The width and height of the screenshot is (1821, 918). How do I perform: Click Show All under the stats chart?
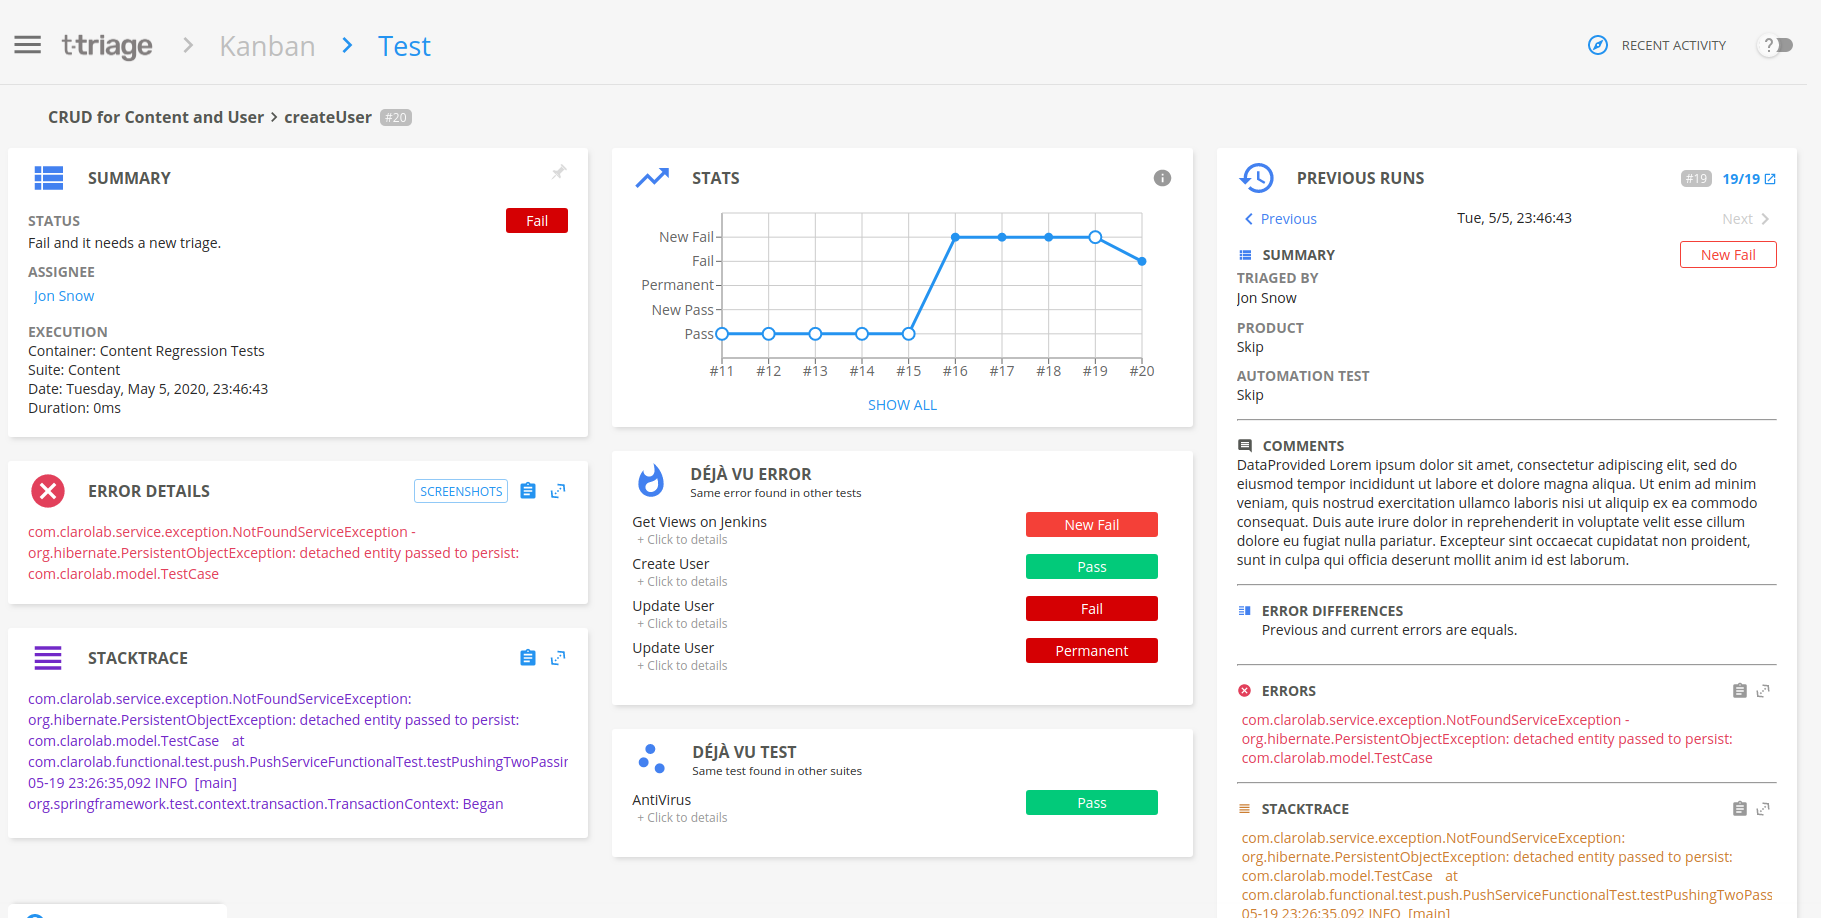click(902, 405)
